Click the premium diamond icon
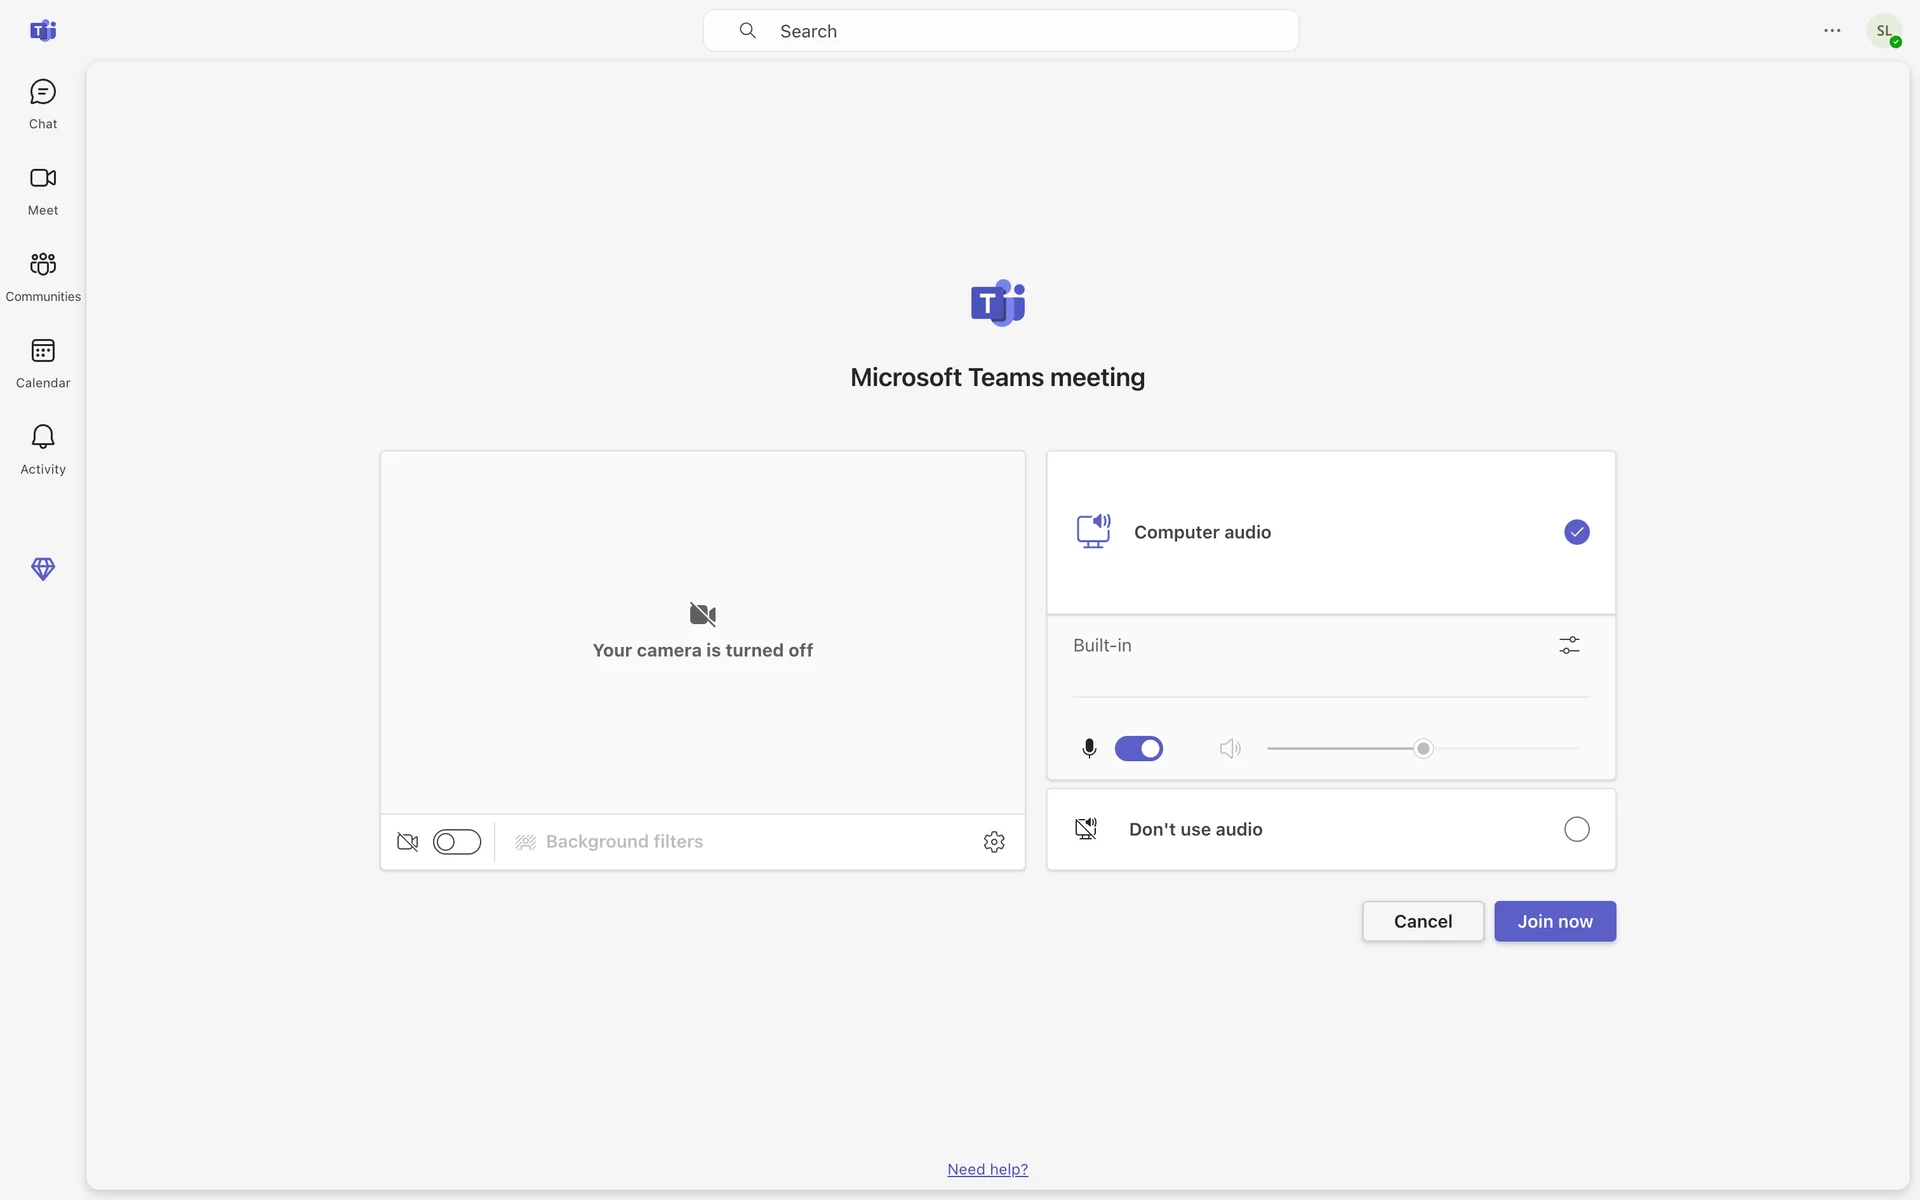1920x1200 pixels. pyautogui.click(x=43, y=569)
